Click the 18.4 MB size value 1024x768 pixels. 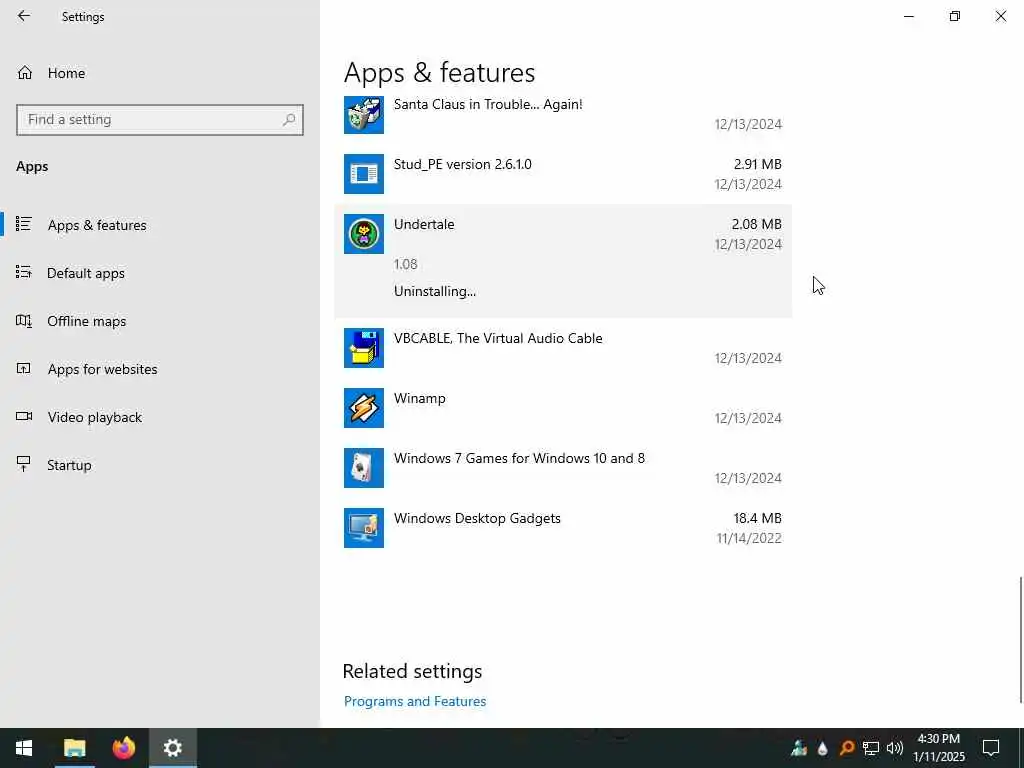point(758,518)
